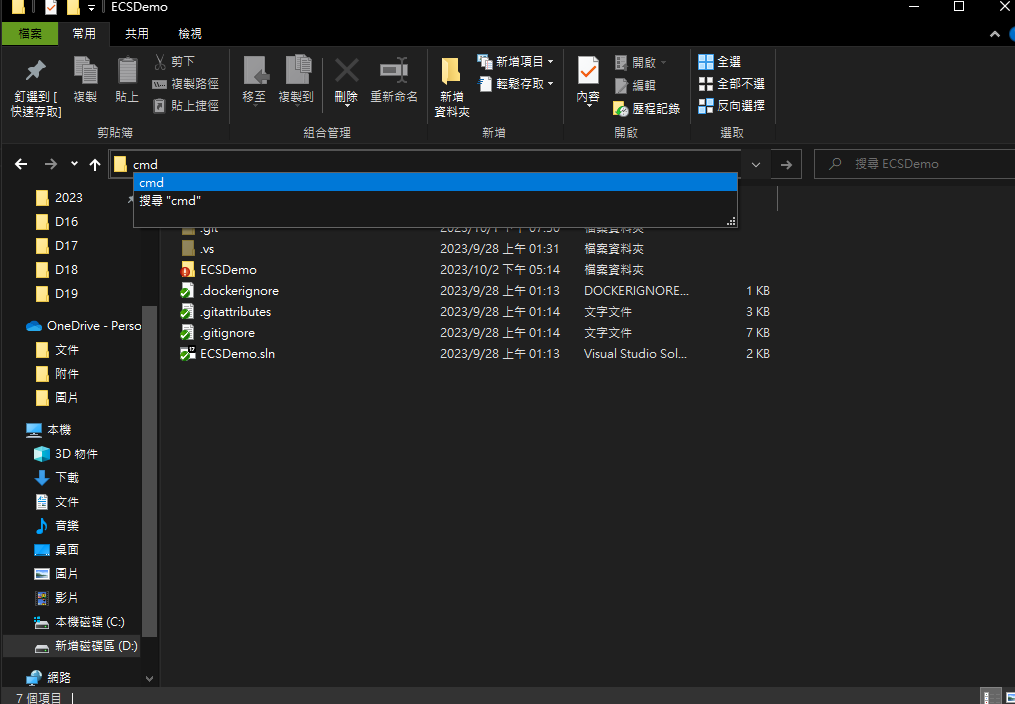
Task: Click the Rename (重新命名) icon
Action: [x=394, y=80]
